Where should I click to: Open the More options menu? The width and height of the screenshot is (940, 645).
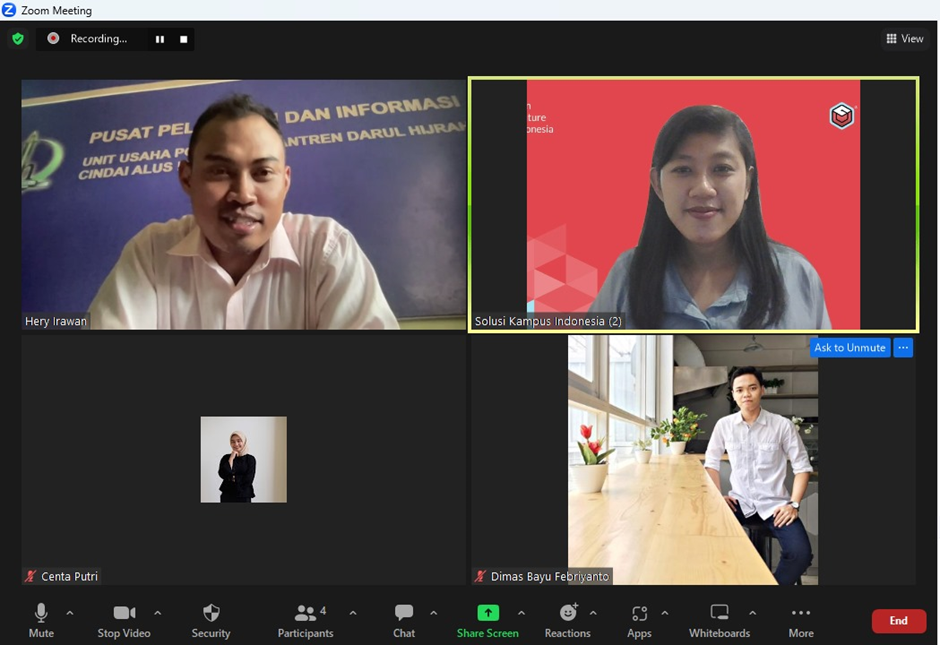(x=801, y=620)
